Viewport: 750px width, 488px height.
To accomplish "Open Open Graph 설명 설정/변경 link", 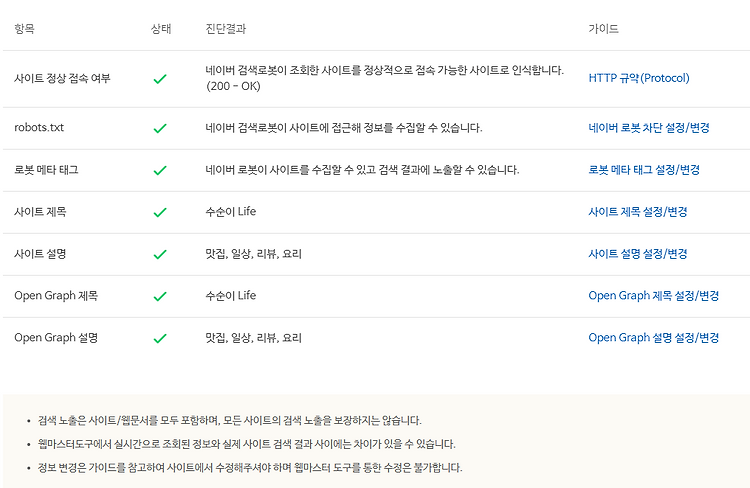I will click(x=653, y=338).
